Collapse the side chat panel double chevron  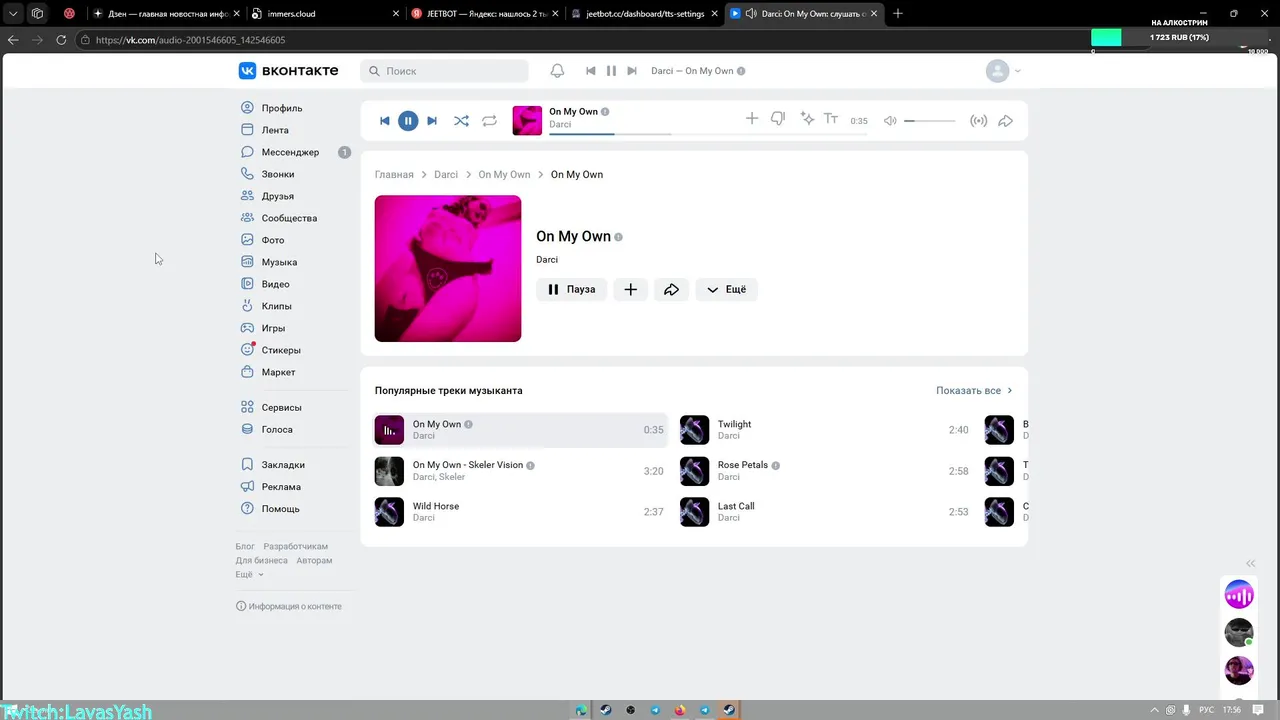coord(1250,564)
